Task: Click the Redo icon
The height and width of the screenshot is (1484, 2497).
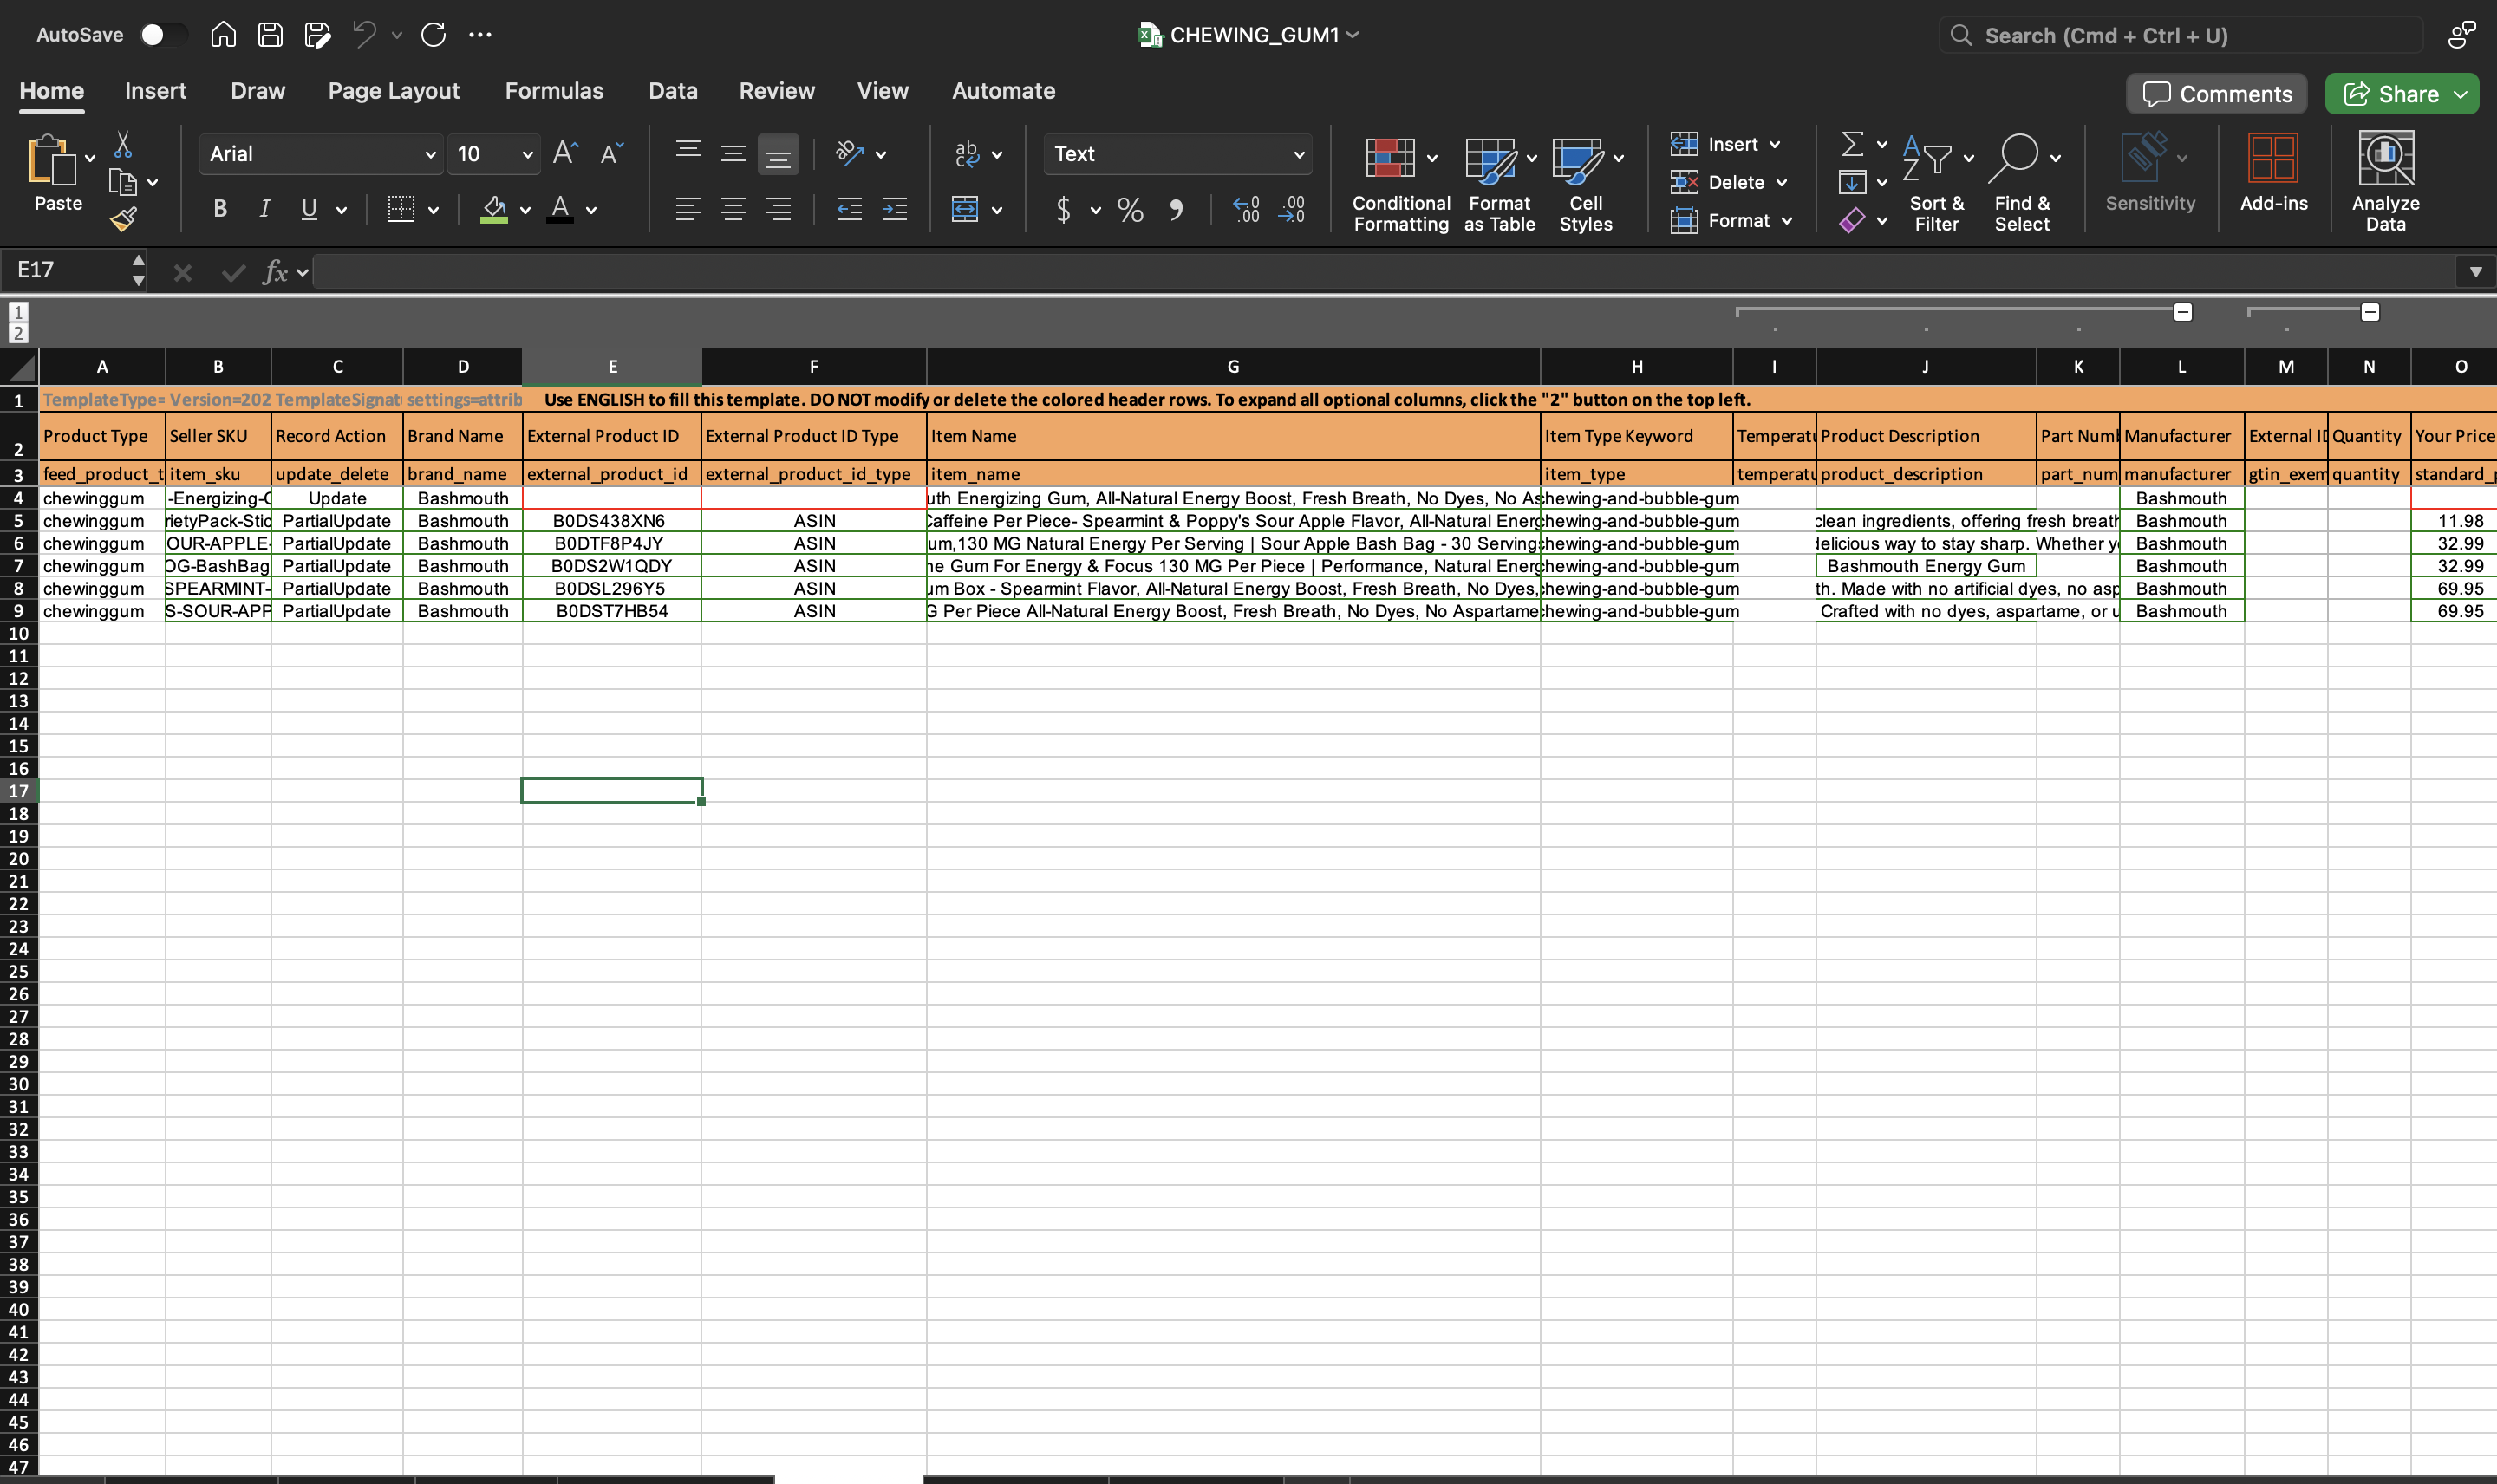Action: 433,35
